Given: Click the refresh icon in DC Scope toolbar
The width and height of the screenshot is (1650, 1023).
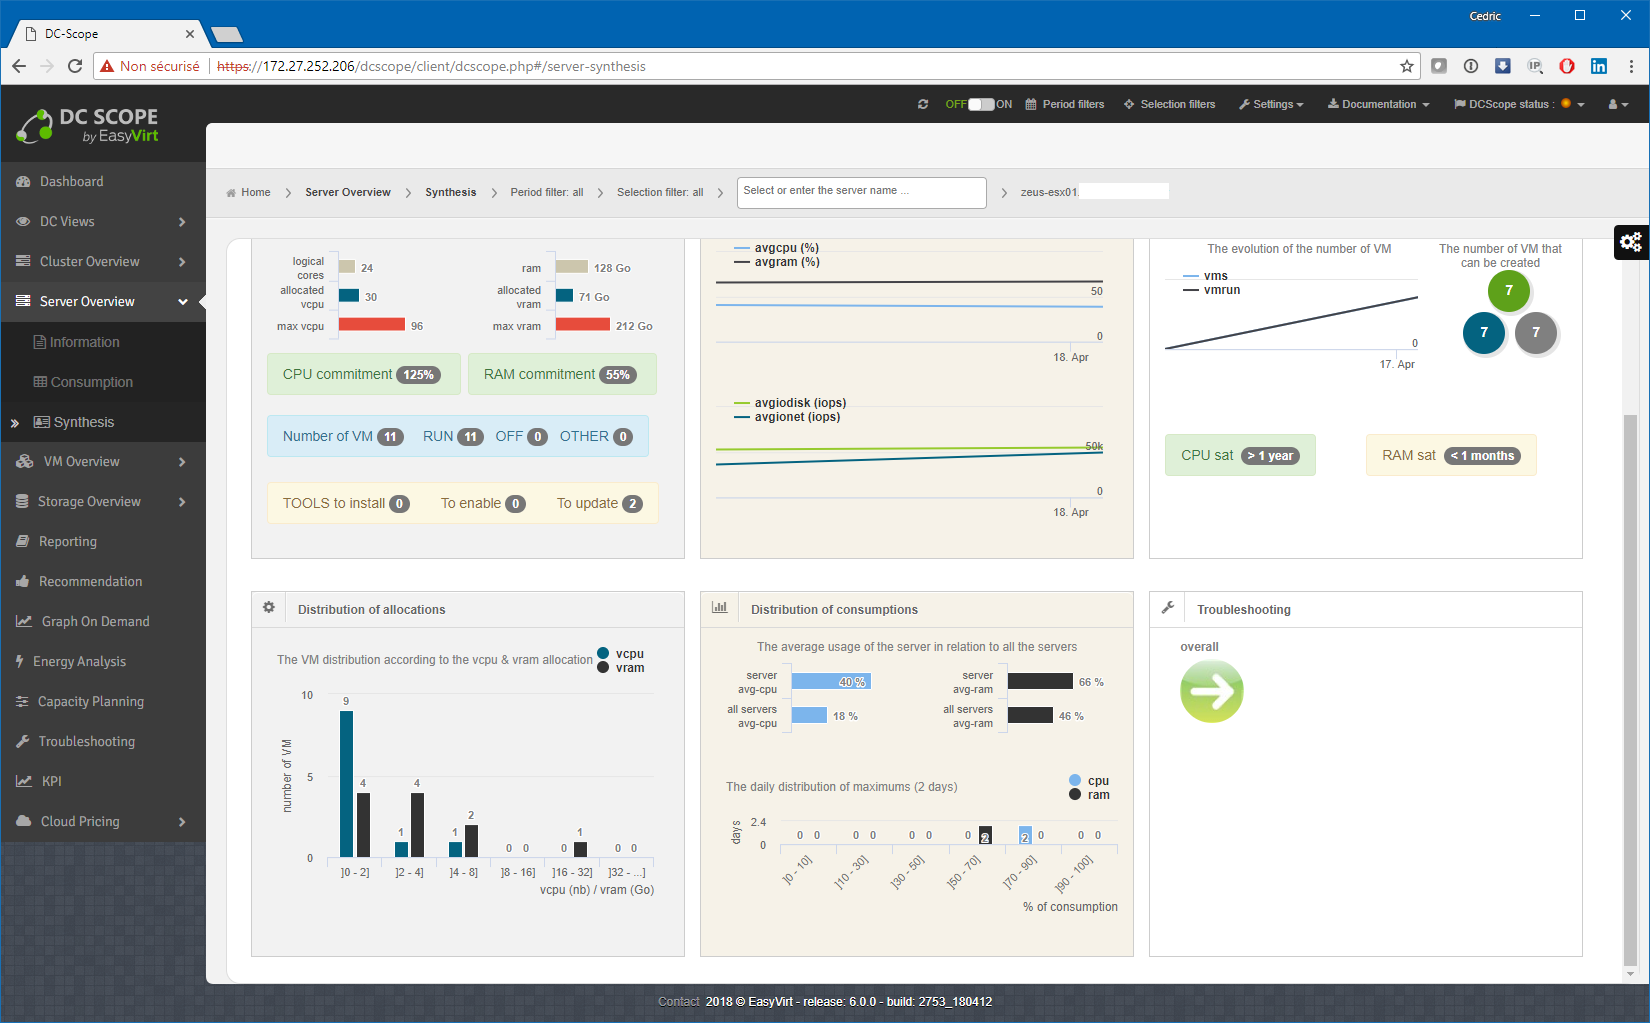Looking at the screenshot, I should click(x=922, y=104).
